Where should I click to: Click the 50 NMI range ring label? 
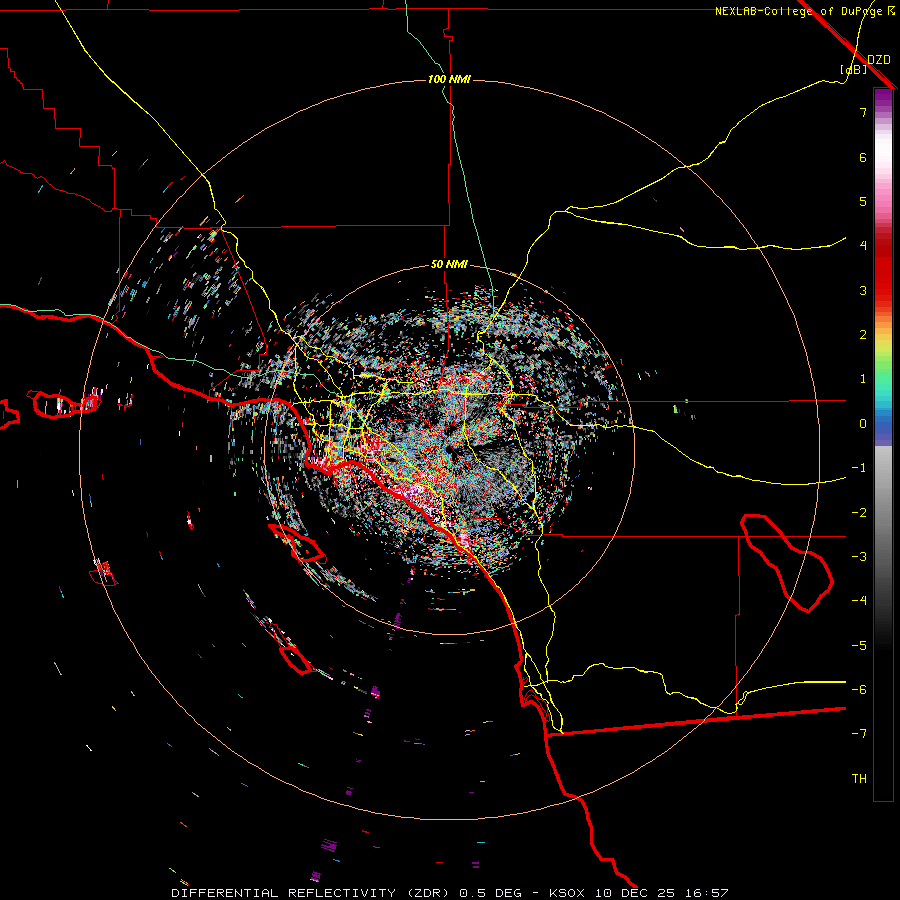pyautogui.click(x=449, y=265)
